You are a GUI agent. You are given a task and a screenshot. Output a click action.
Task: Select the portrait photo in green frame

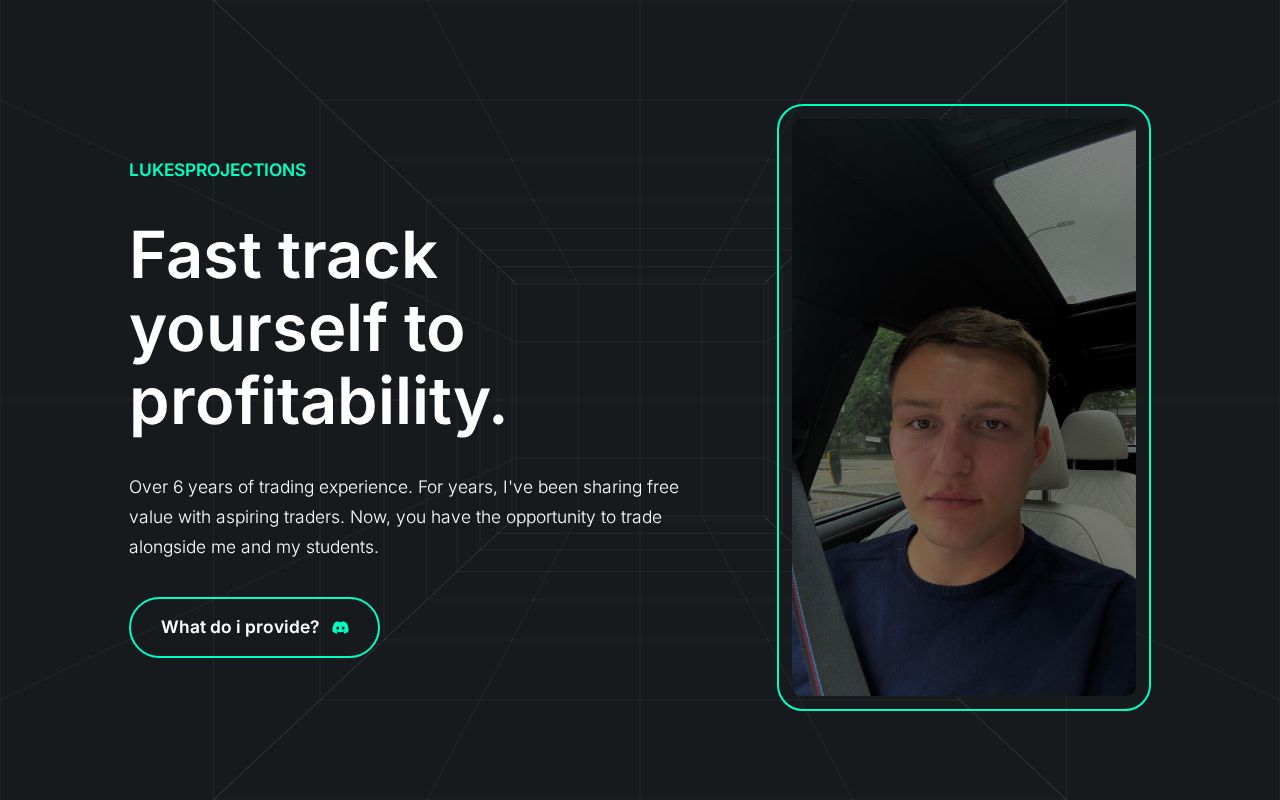(964, 407)
